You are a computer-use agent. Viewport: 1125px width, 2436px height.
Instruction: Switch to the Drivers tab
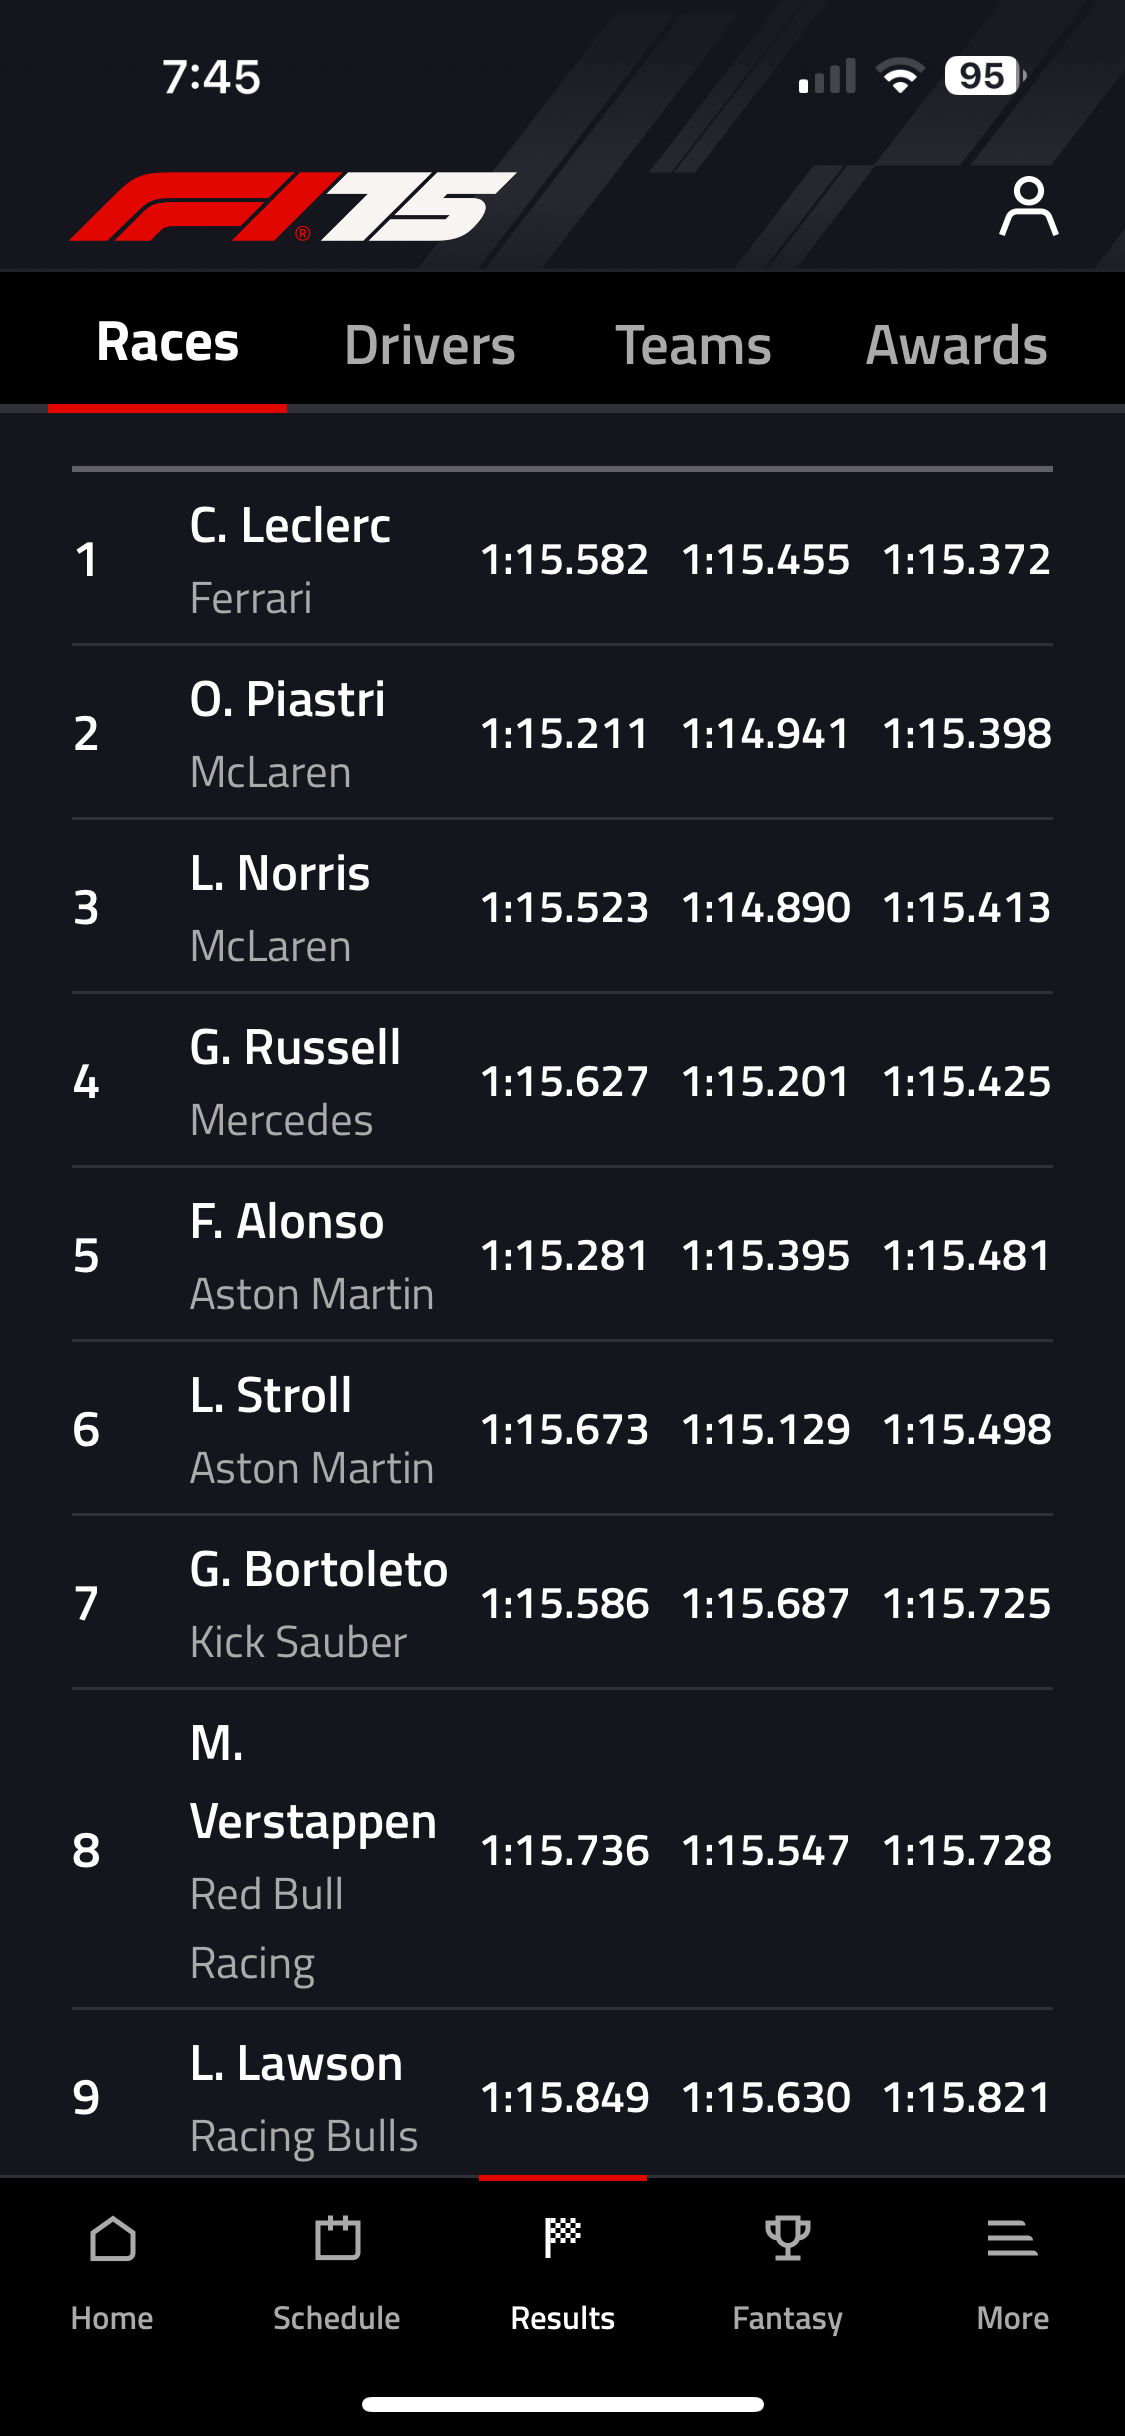point(430,345)
